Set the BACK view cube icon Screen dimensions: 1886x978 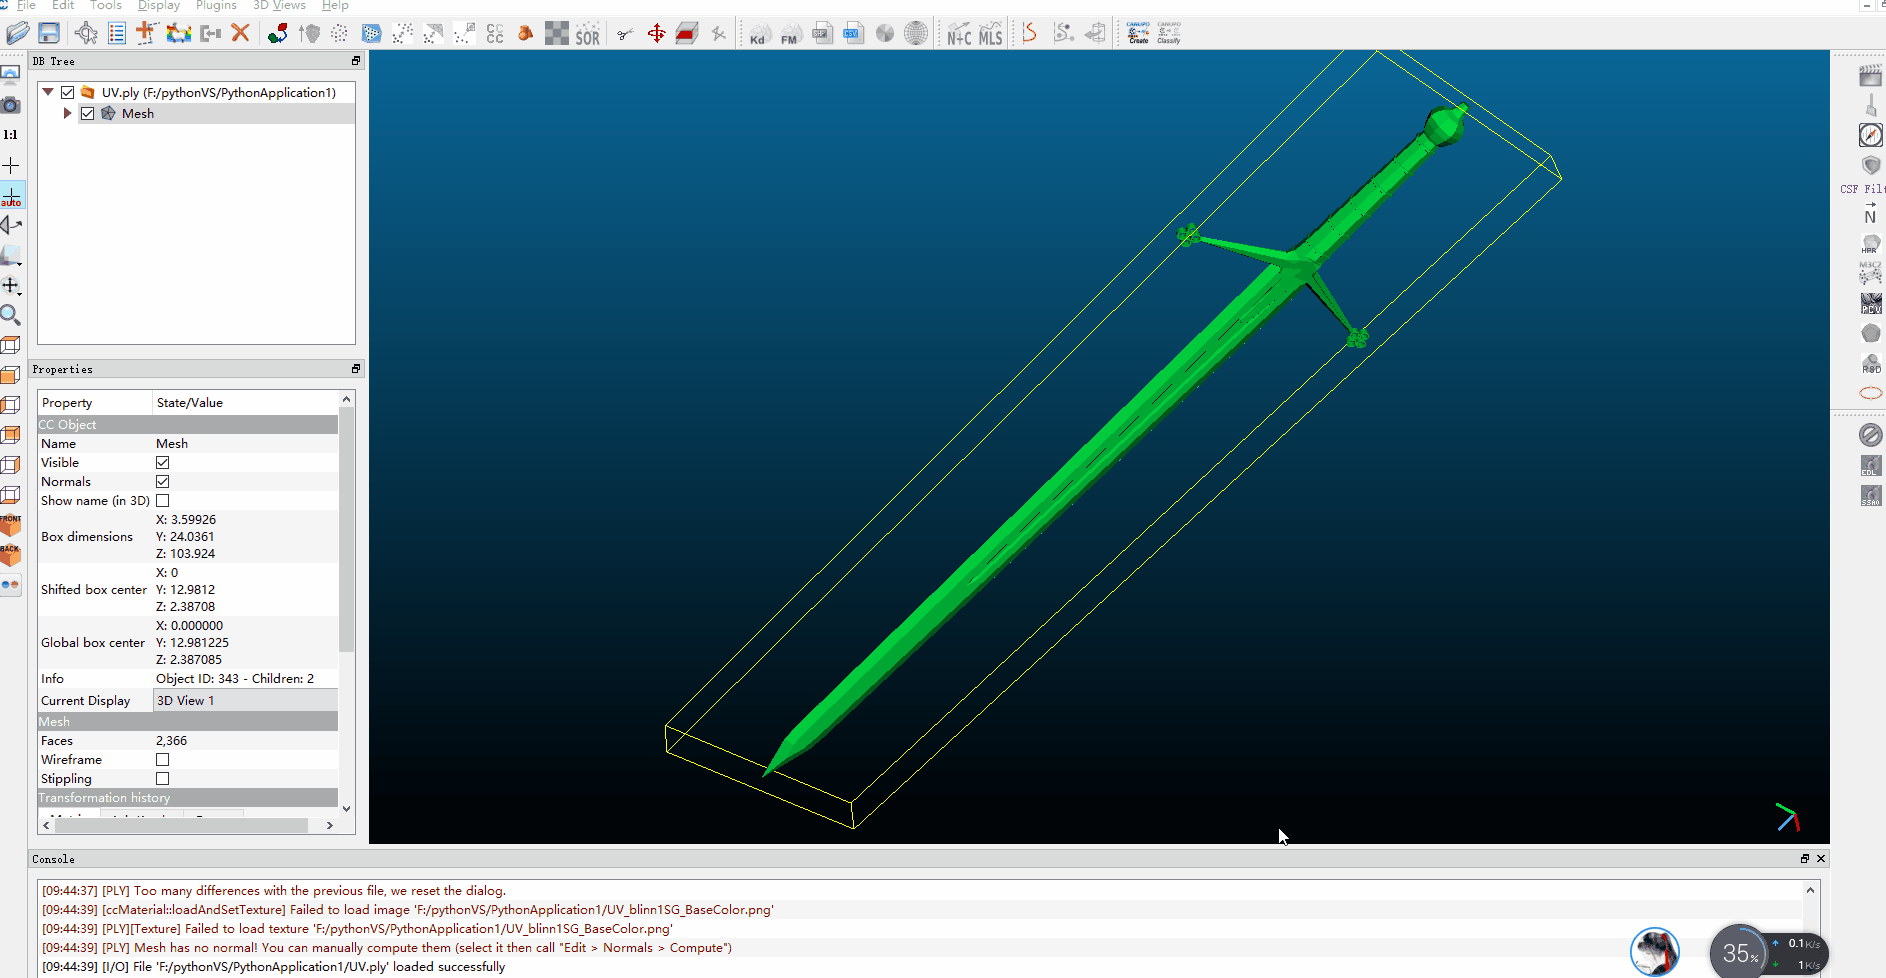click(11, 555)
